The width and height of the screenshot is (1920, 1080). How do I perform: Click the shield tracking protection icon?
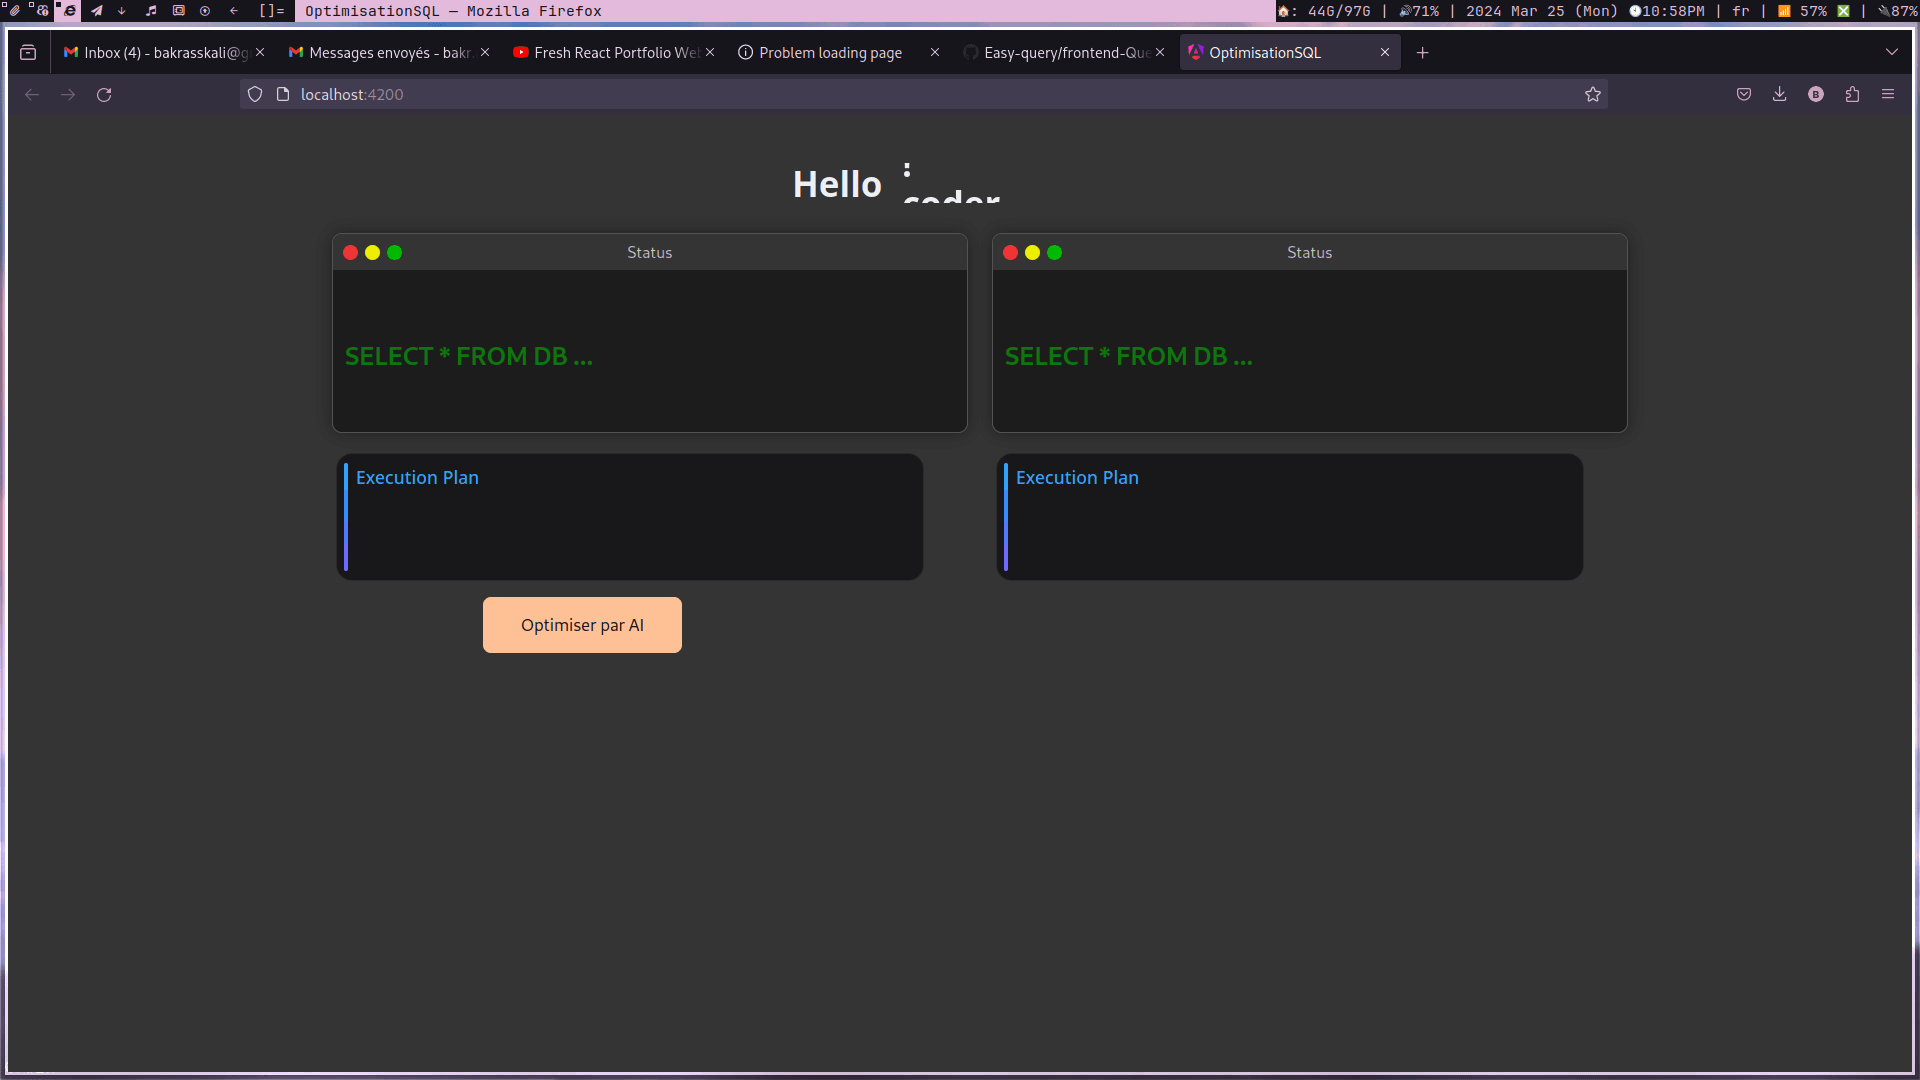(x=255, y=94)
